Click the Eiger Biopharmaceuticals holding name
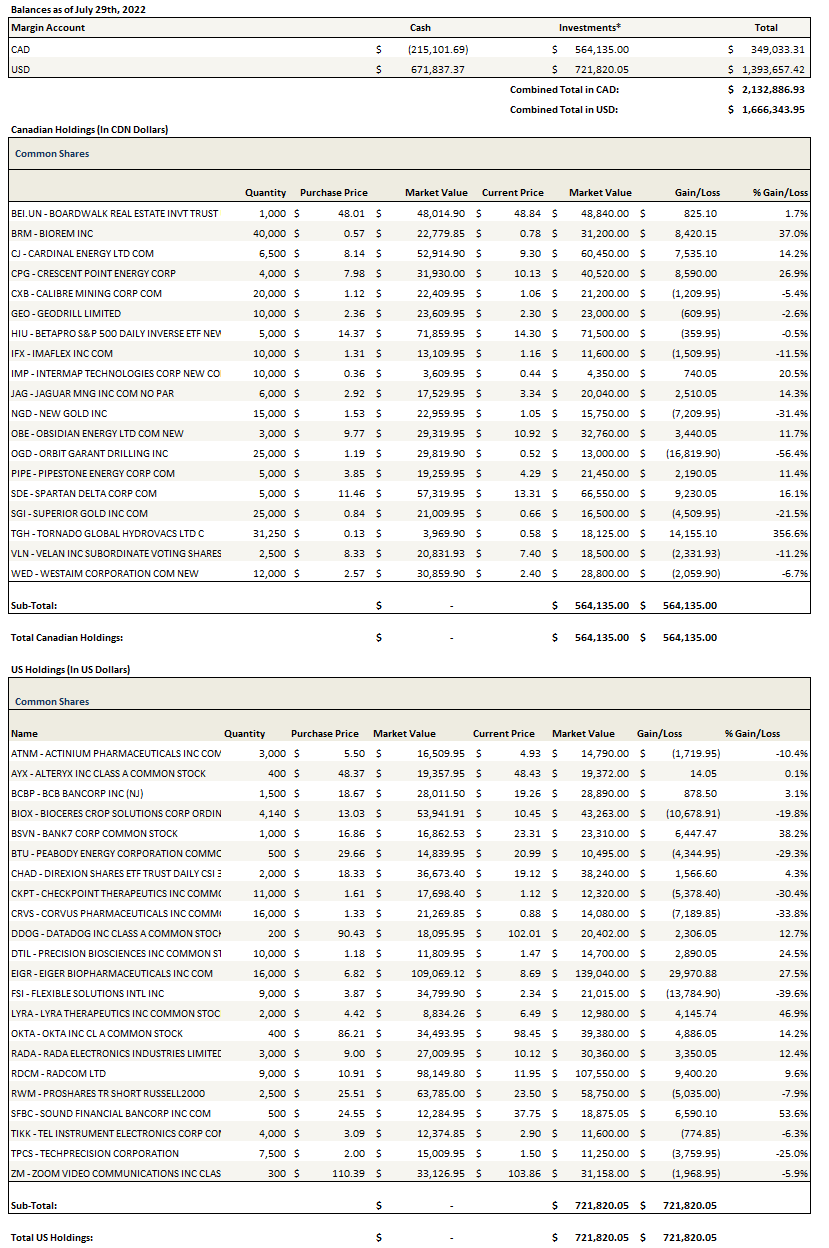Viewport: 829px width, 1248px height. click(111, 973)
